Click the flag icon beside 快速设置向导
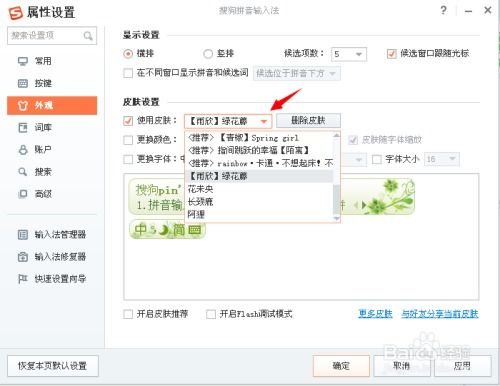 23,279
